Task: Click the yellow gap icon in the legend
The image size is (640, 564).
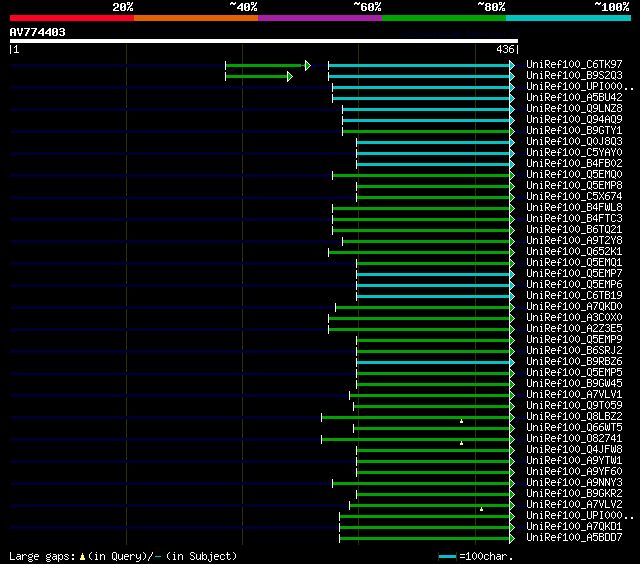Action: (82, 556)
